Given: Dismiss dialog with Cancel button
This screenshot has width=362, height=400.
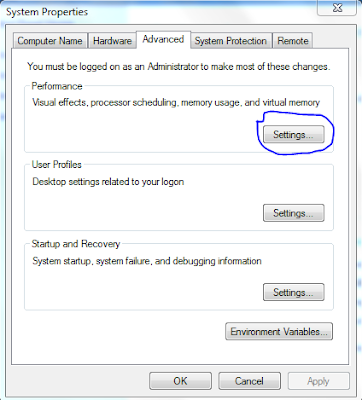Looking at the screenshot, I should point(249,381).
